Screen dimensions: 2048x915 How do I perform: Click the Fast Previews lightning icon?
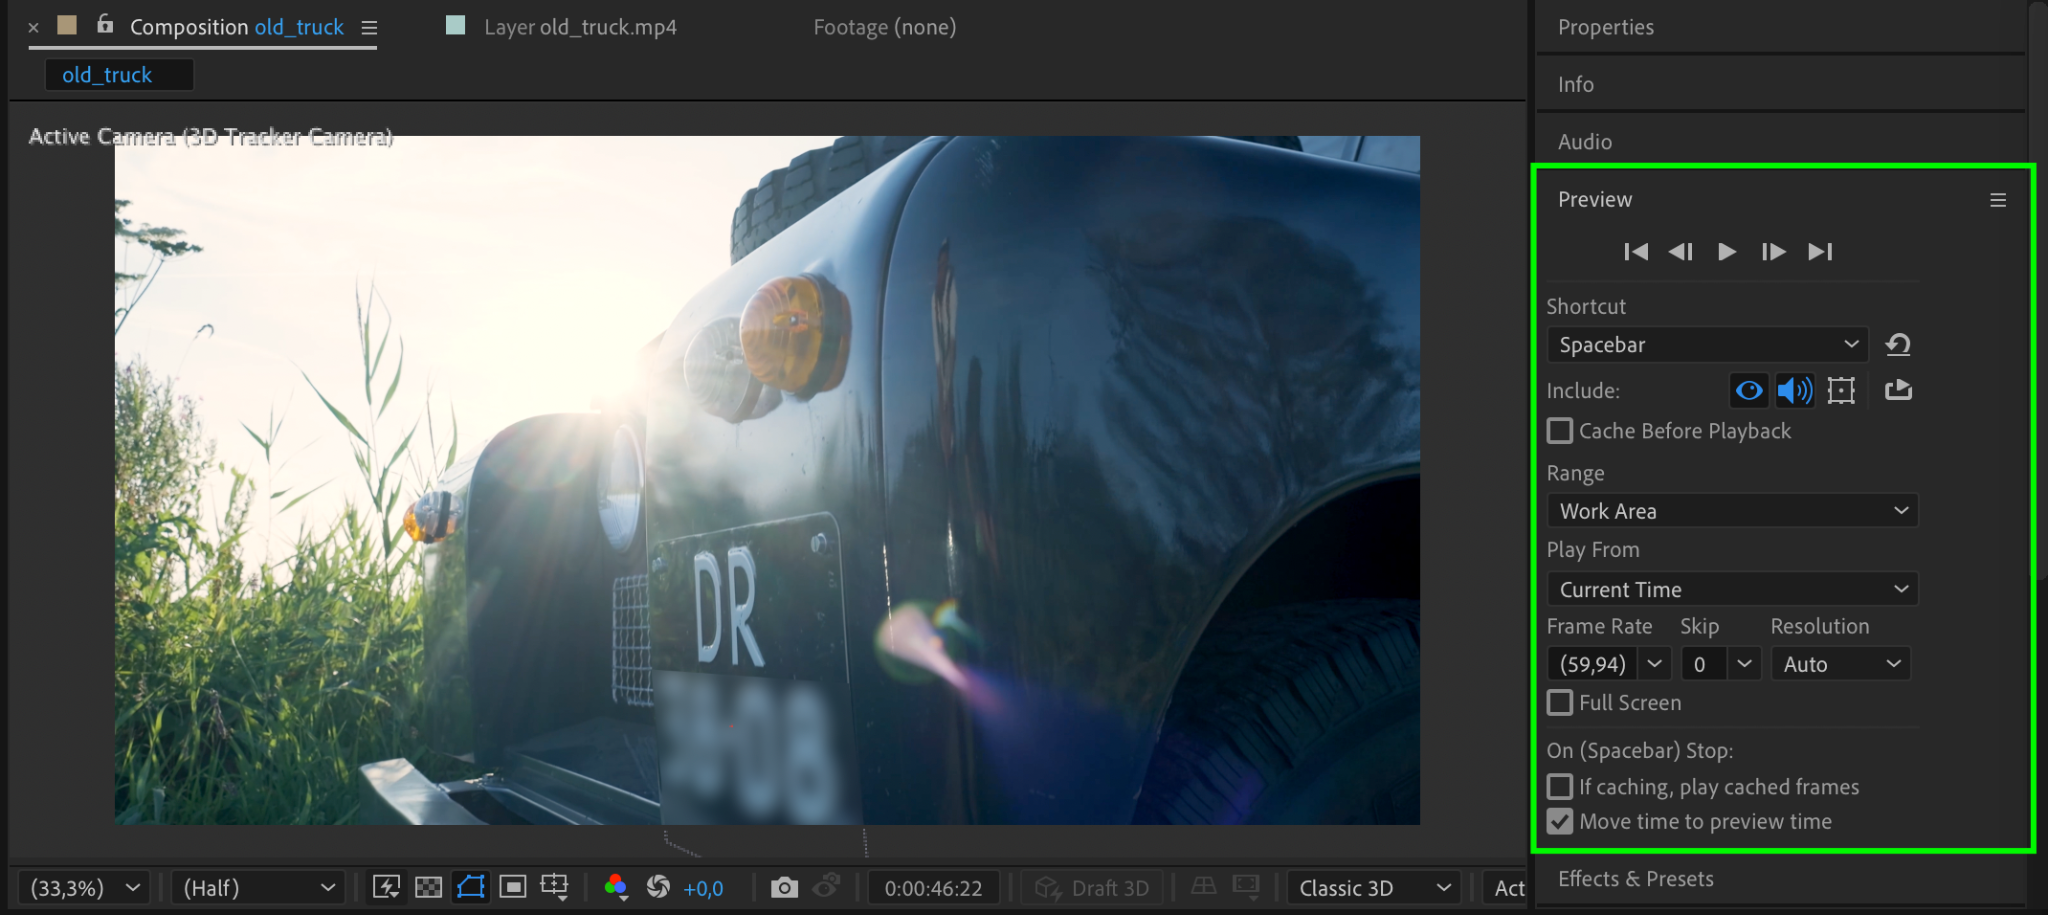[x=386, y=887]
